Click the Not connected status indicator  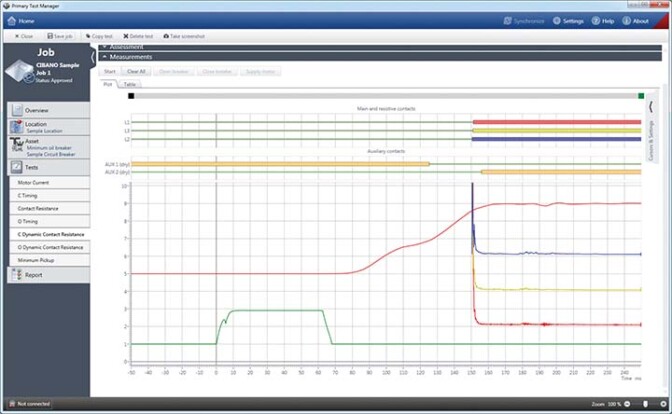coord(30,404)
